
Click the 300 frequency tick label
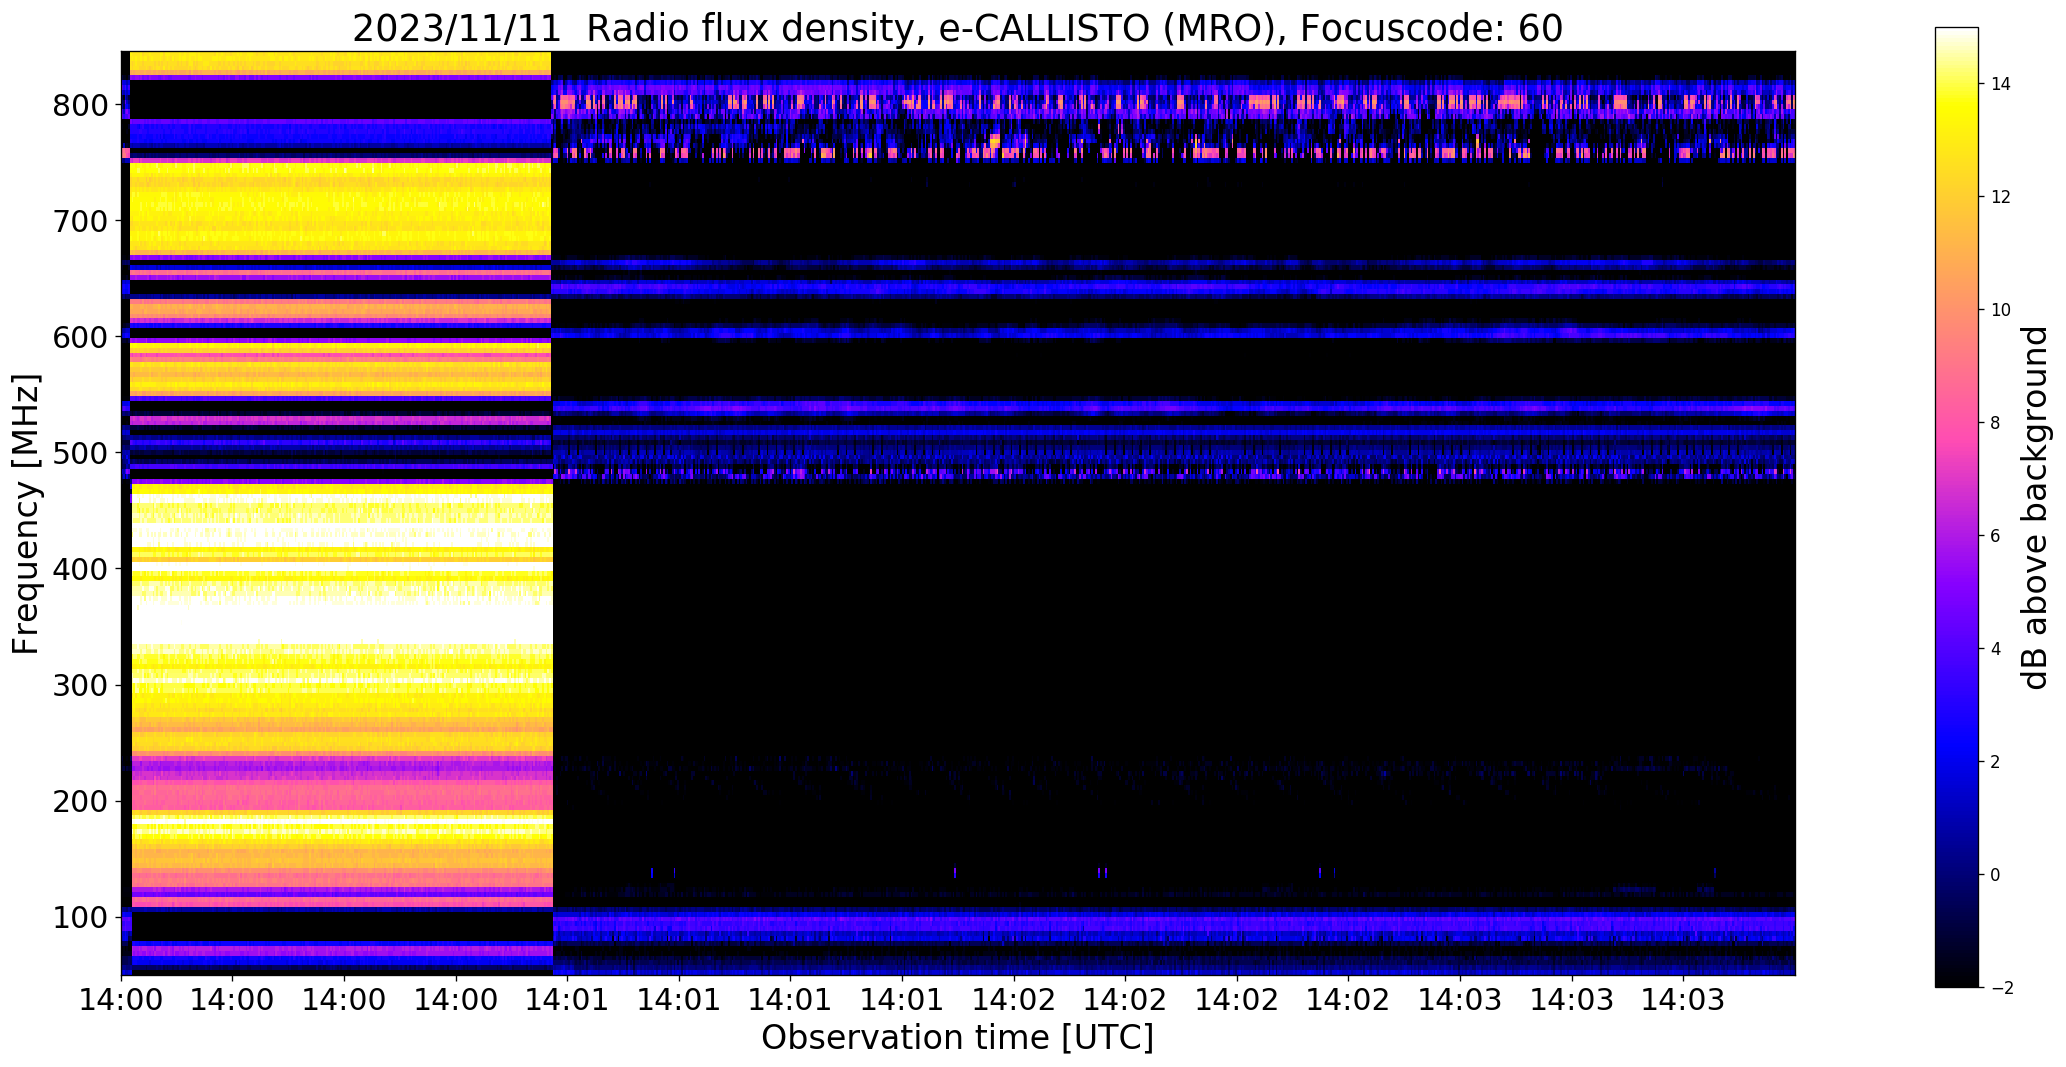81,685
